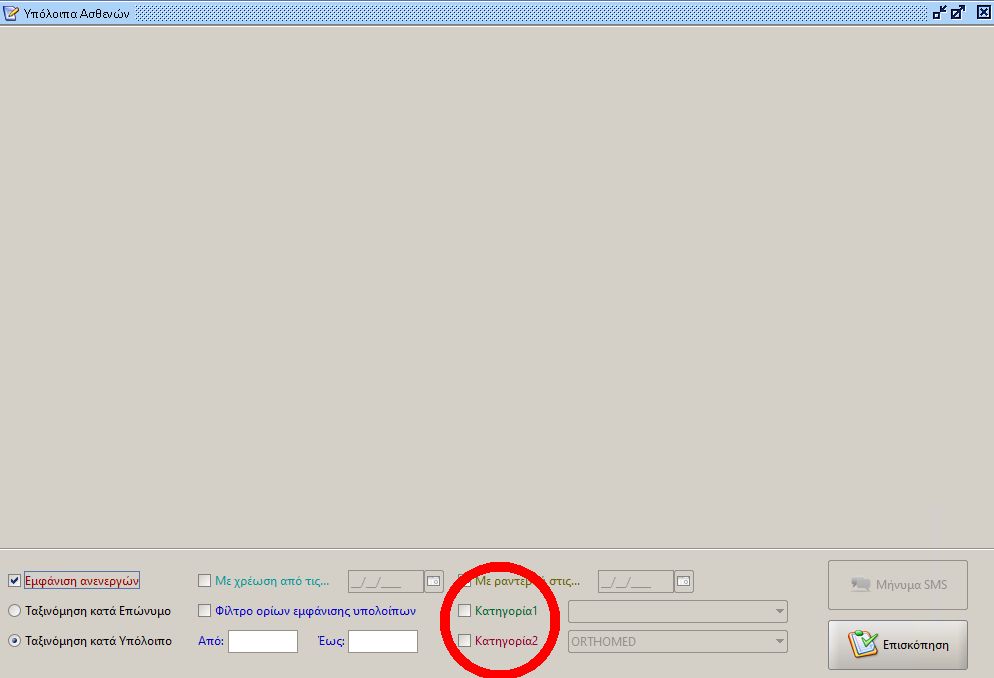The width and height of the screenshot is (994, 678).
Task: Enable Φίλτρο ορίων εμφάνισης υπολοίπων checkbox
Action: (x=205, y=611)
